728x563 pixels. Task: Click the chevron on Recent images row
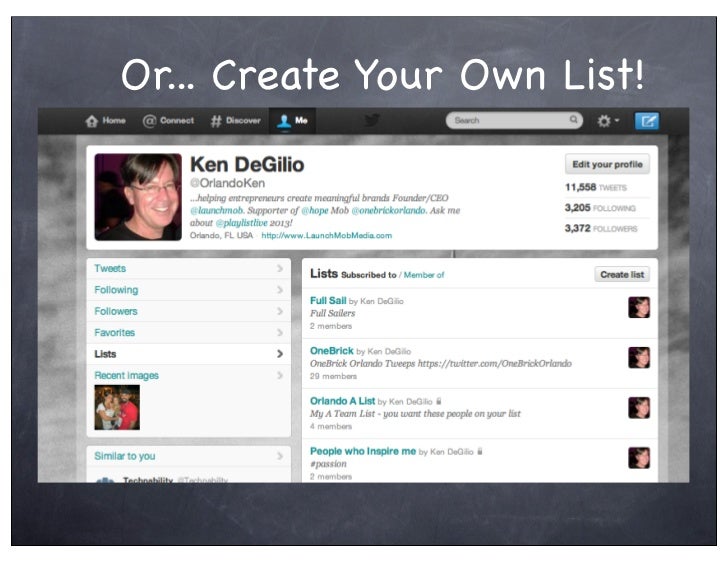[x=280, y=375]
